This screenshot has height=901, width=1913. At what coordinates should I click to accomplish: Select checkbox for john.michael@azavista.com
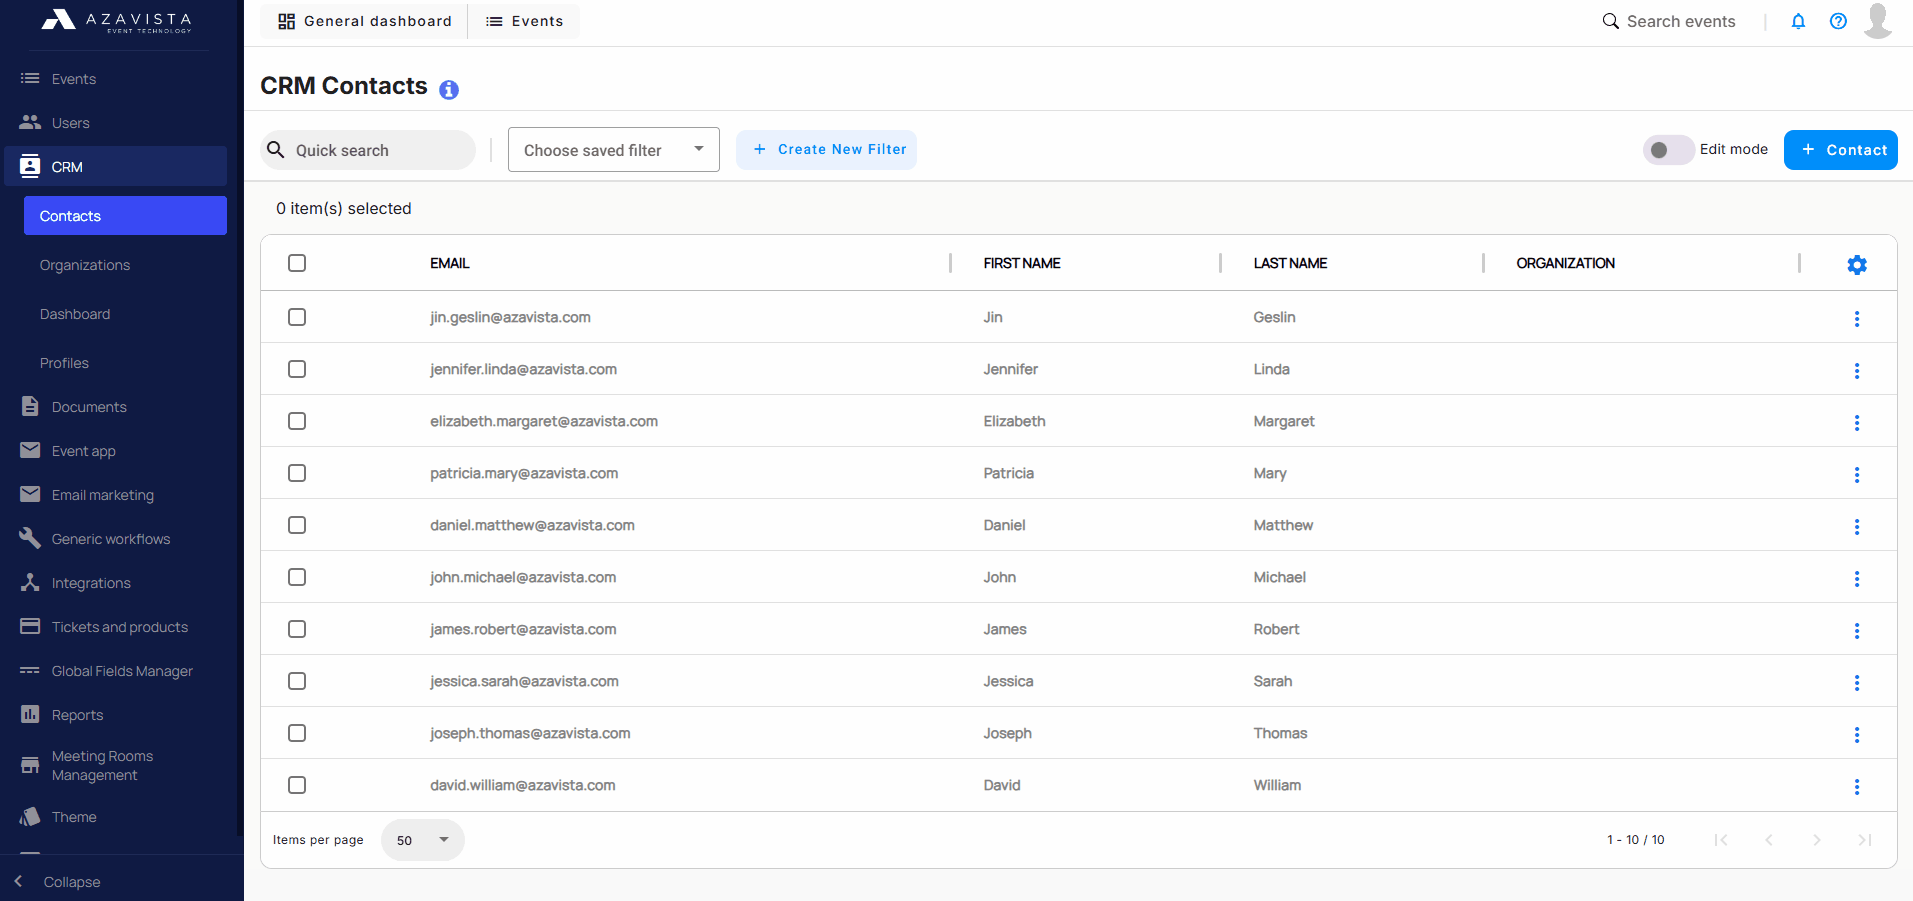tap(297, 577)
